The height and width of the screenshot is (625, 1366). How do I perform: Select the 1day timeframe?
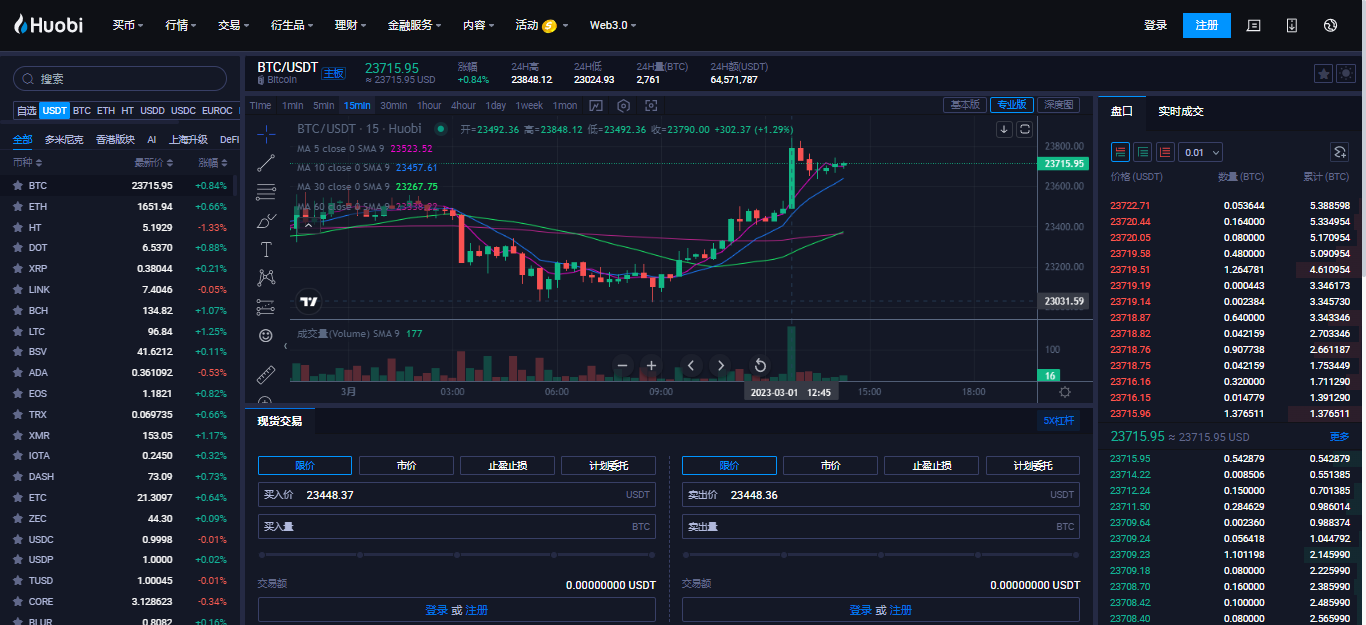495,105
